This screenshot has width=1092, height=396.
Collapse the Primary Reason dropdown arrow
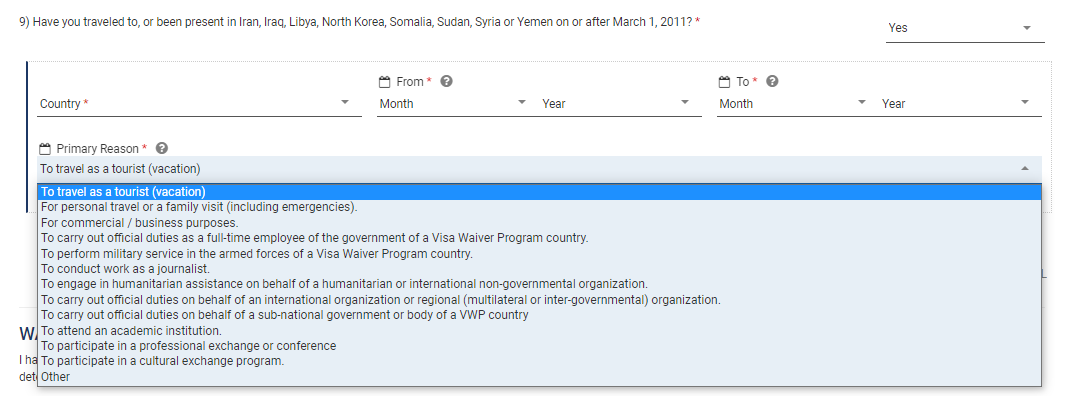click(1024, 168)
